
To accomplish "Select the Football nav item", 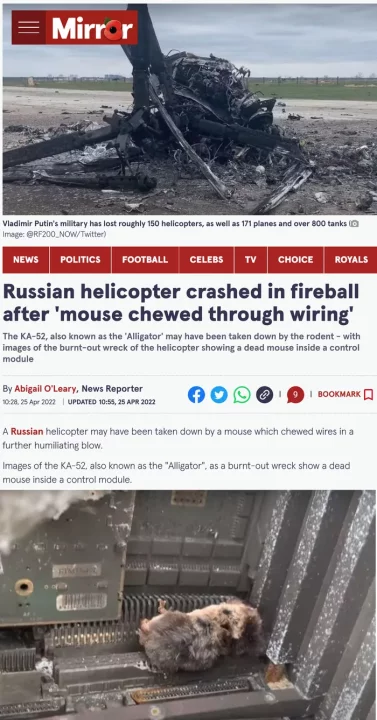I will pyautogui.click(x=145, y=260).
